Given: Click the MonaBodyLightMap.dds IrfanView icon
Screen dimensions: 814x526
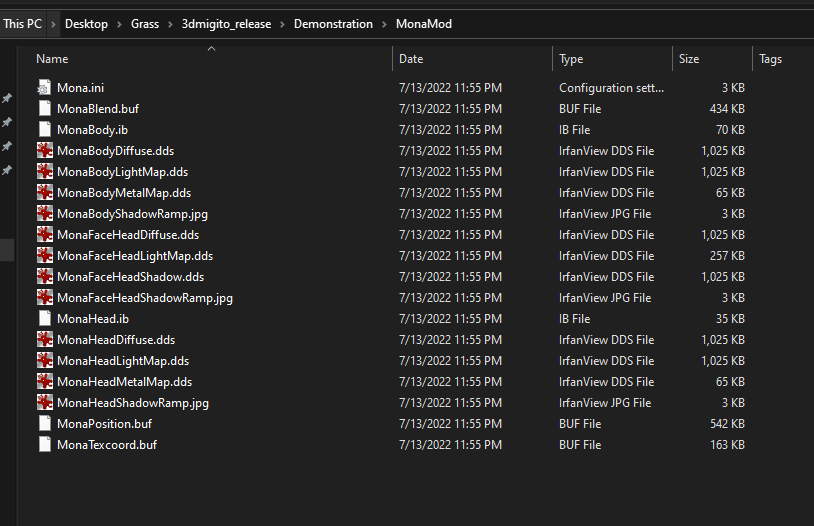Looking at the screenshot, I should click(x=45, y=172).
